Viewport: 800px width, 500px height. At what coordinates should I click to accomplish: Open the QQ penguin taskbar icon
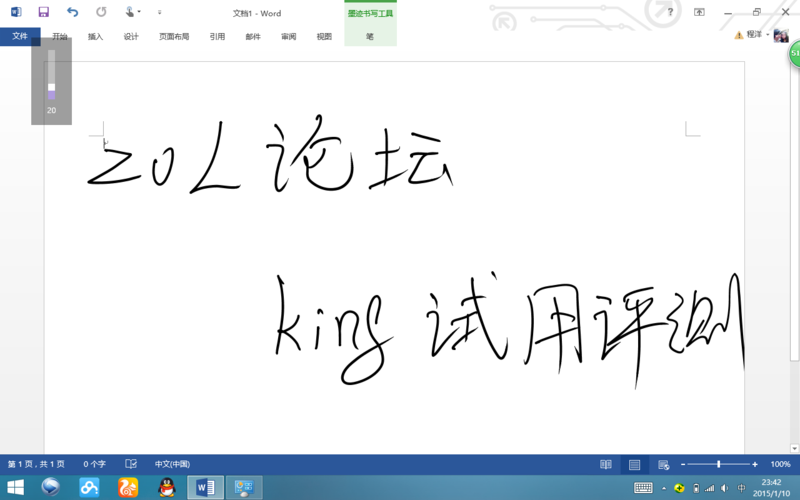click(x=167, y=488)
